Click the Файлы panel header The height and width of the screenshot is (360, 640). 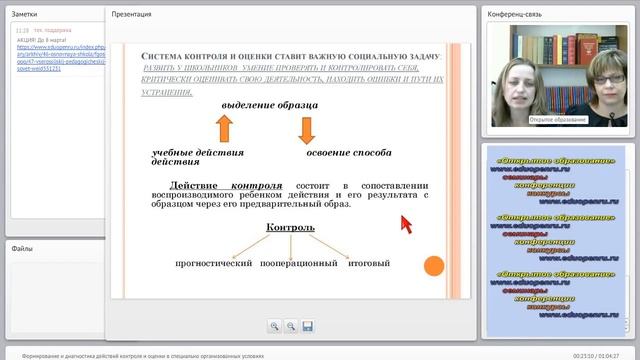click(22, 248)
